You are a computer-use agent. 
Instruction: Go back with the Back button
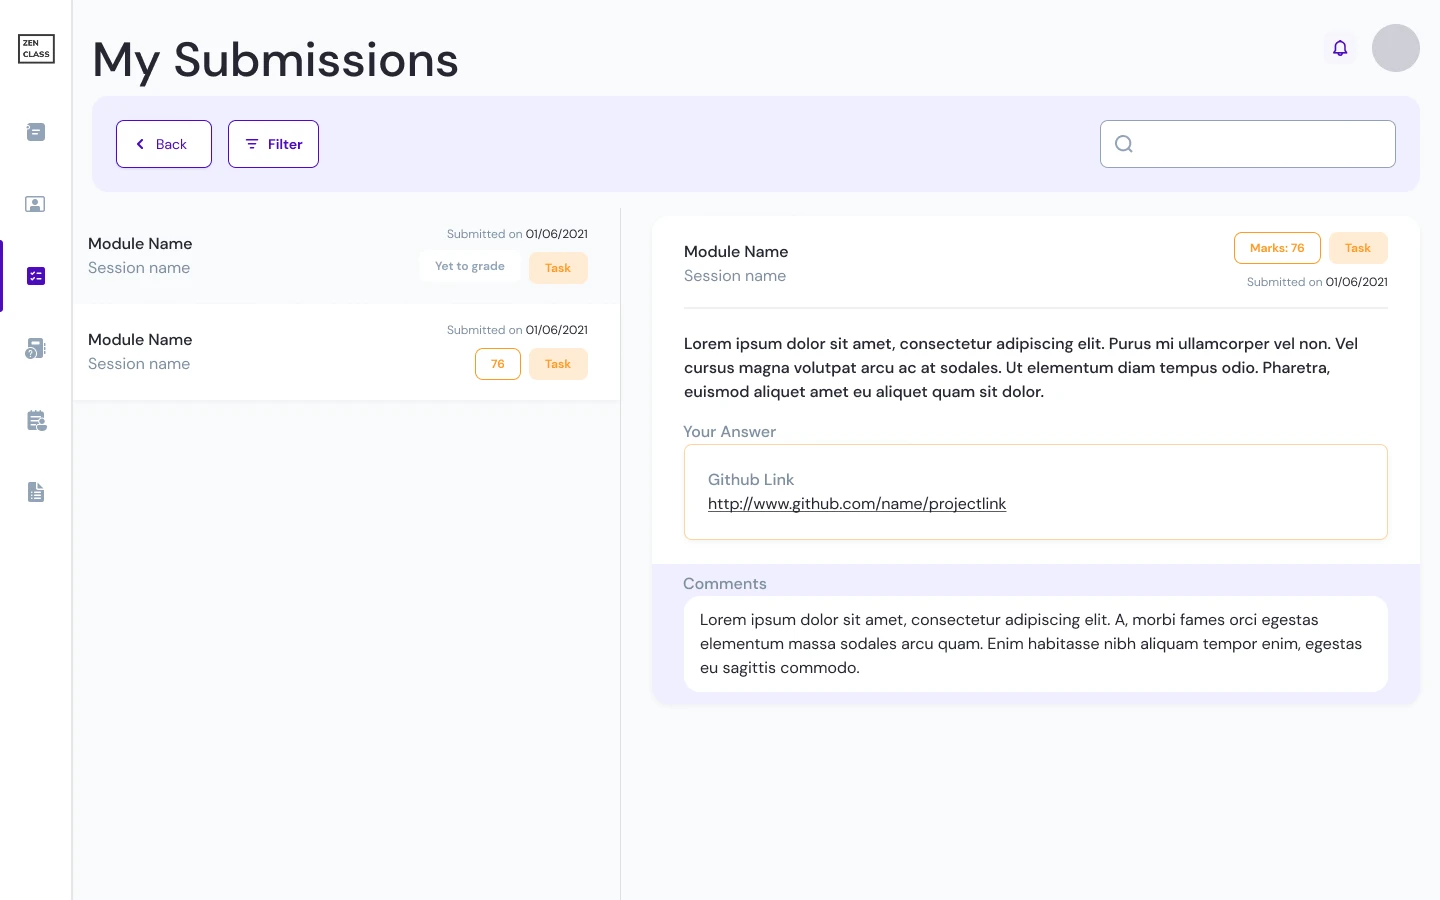(x=164, y=144)
